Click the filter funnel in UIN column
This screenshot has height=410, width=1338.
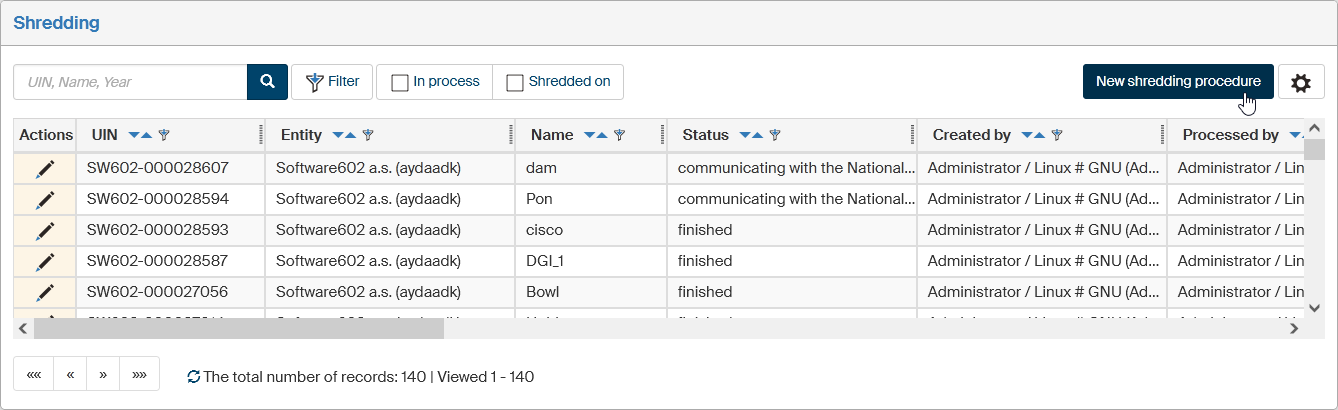point(164,135)
